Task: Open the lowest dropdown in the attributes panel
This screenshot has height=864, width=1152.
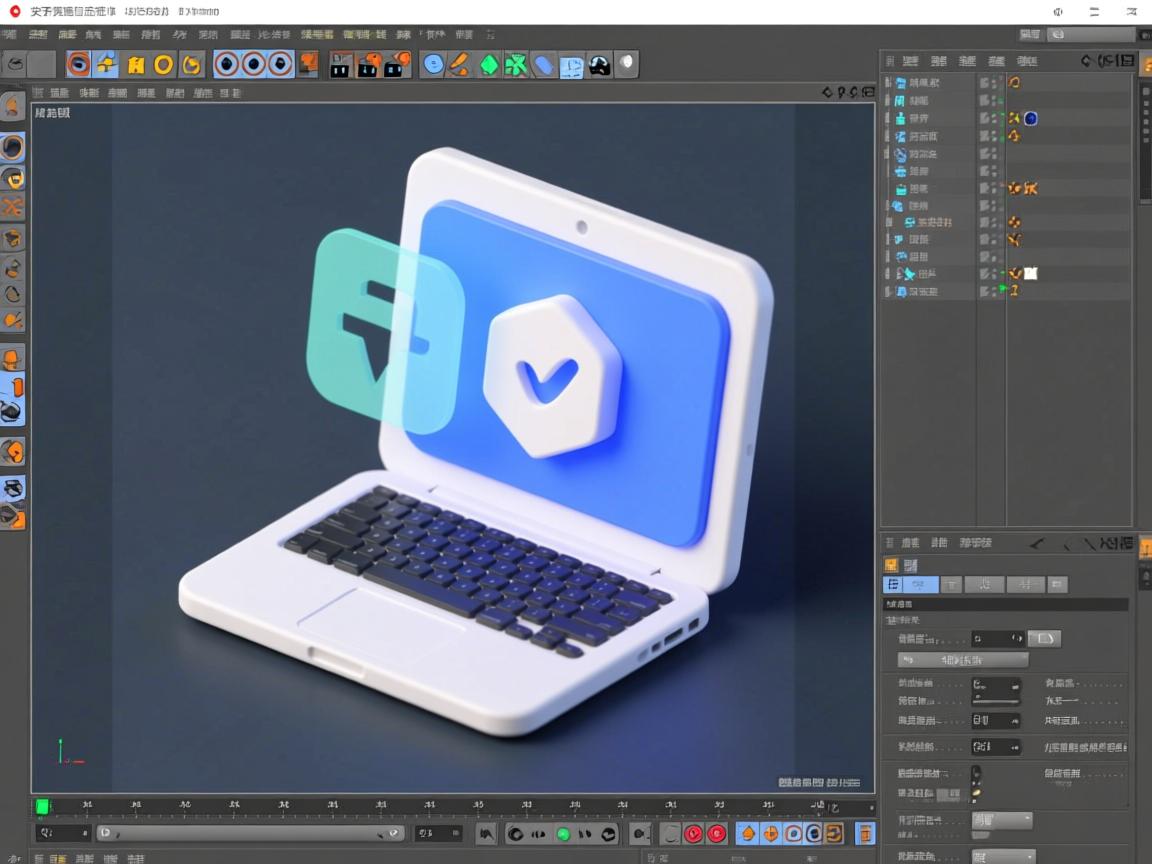Action: pyautogui.click(x=1002, y=856)
